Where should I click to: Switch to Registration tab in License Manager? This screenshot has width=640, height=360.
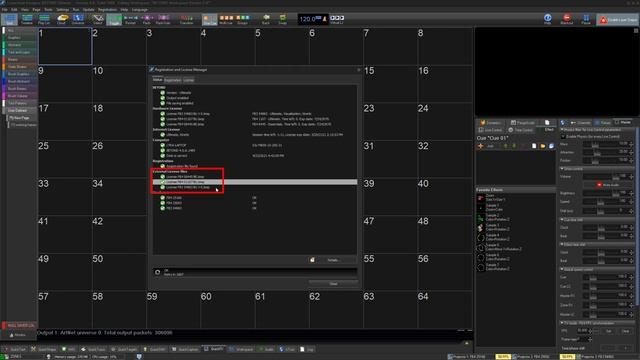[172, 80]
